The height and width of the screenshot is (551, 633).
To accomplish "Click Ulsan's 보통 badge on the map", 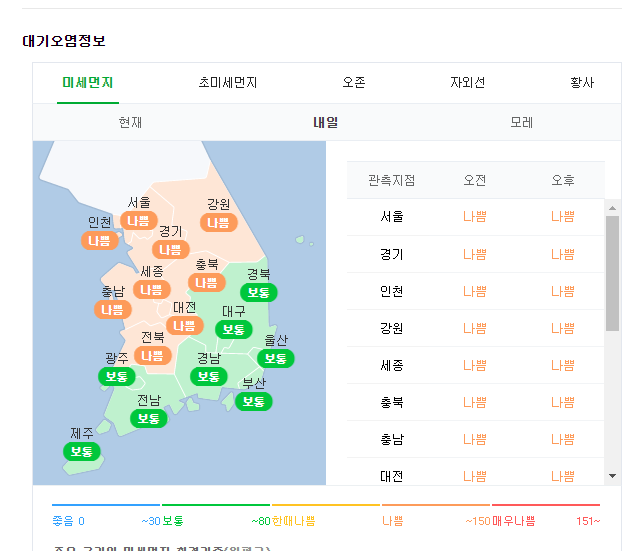I will tap(276, 358).
